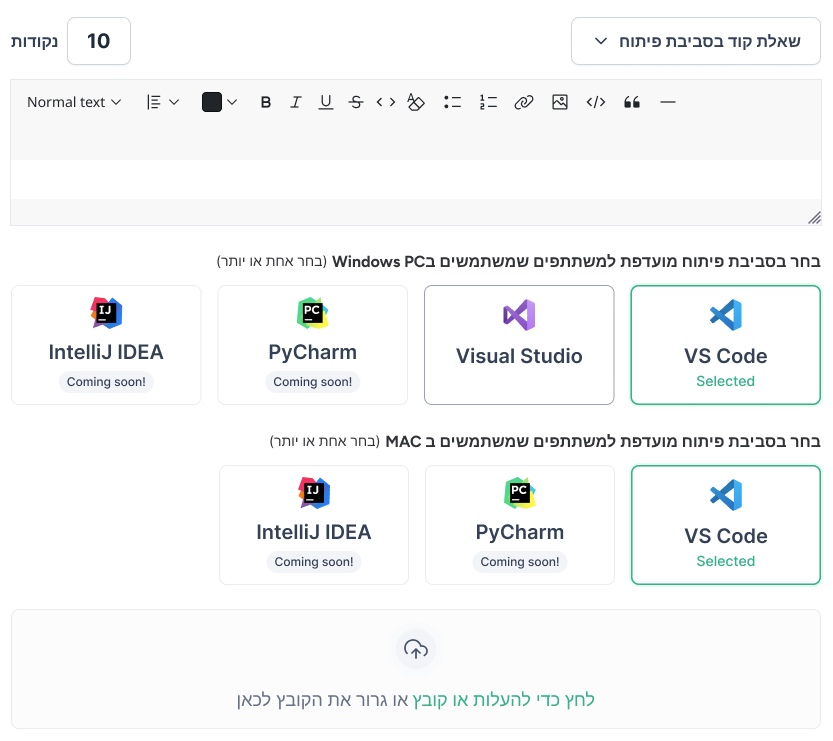Click the points field showing 10
833x741 pixels.
(99, 41)
